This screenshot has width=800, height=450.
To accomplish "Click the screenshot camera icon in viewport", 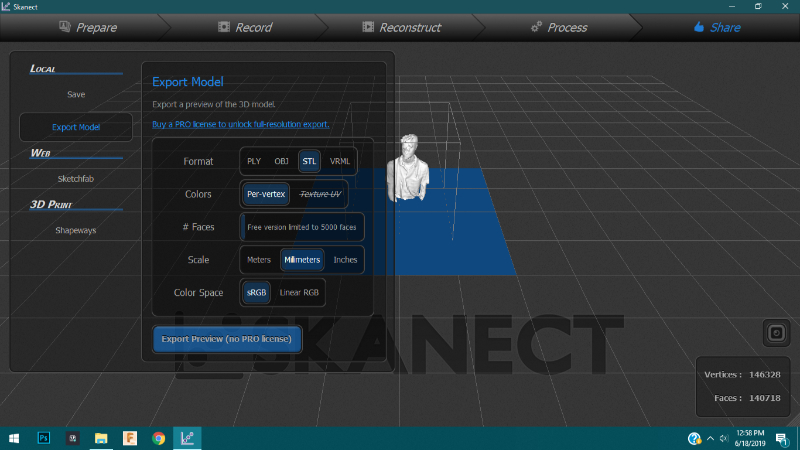I will pos(777,333).
